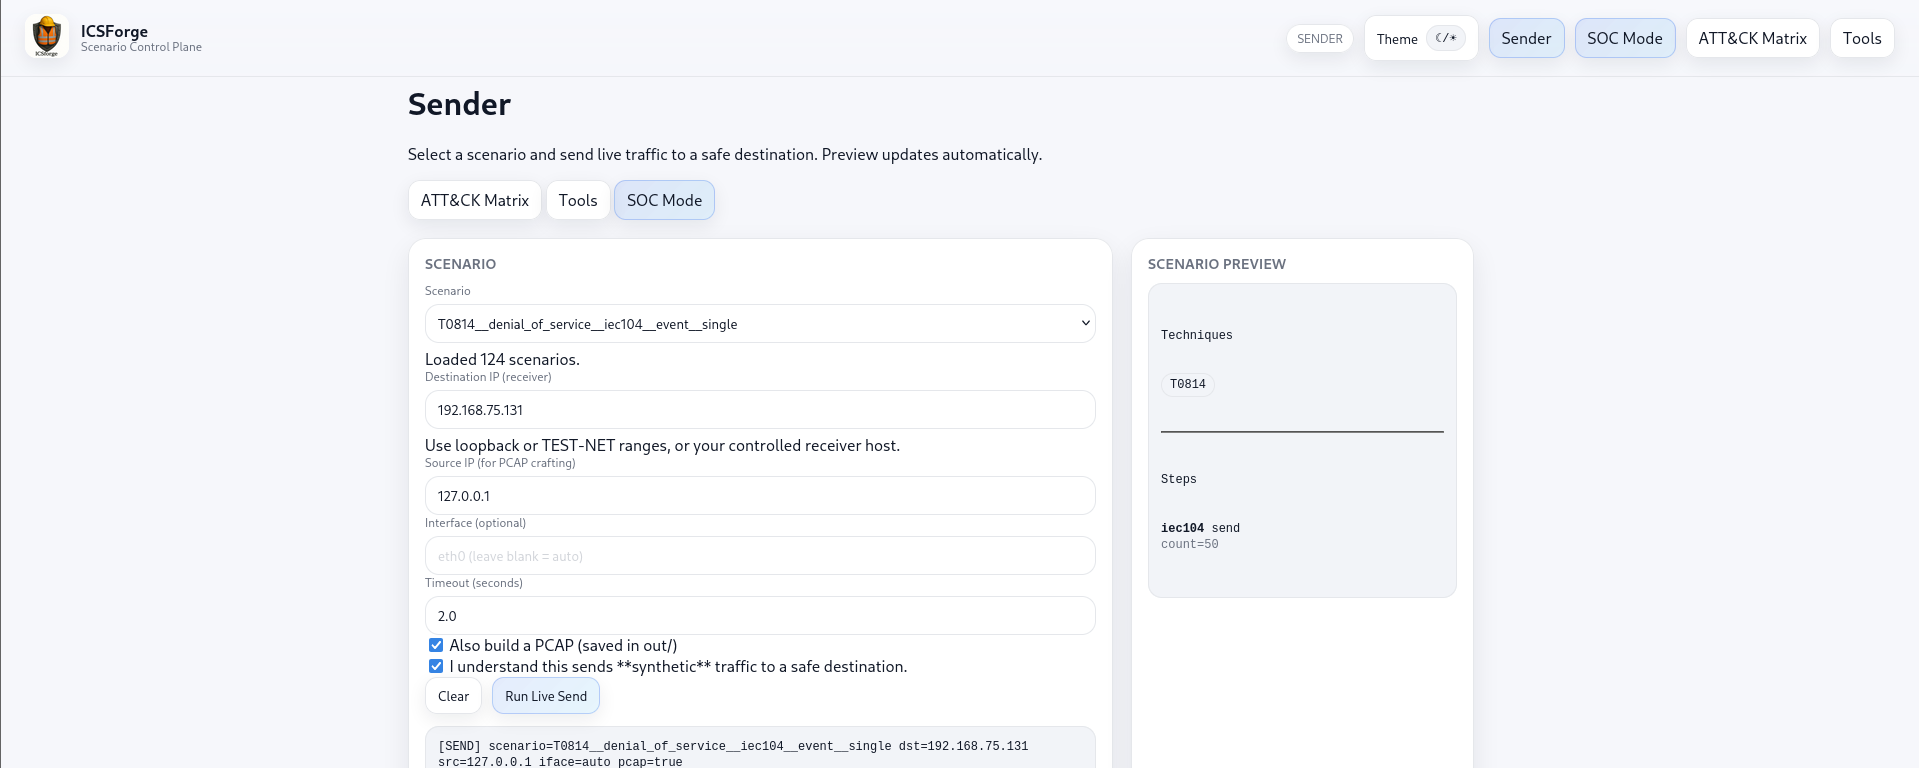Click 'Loaded 124 scenarios.' status text
Viewport: 1919px width, 768px height.
[x=502, y=359]
